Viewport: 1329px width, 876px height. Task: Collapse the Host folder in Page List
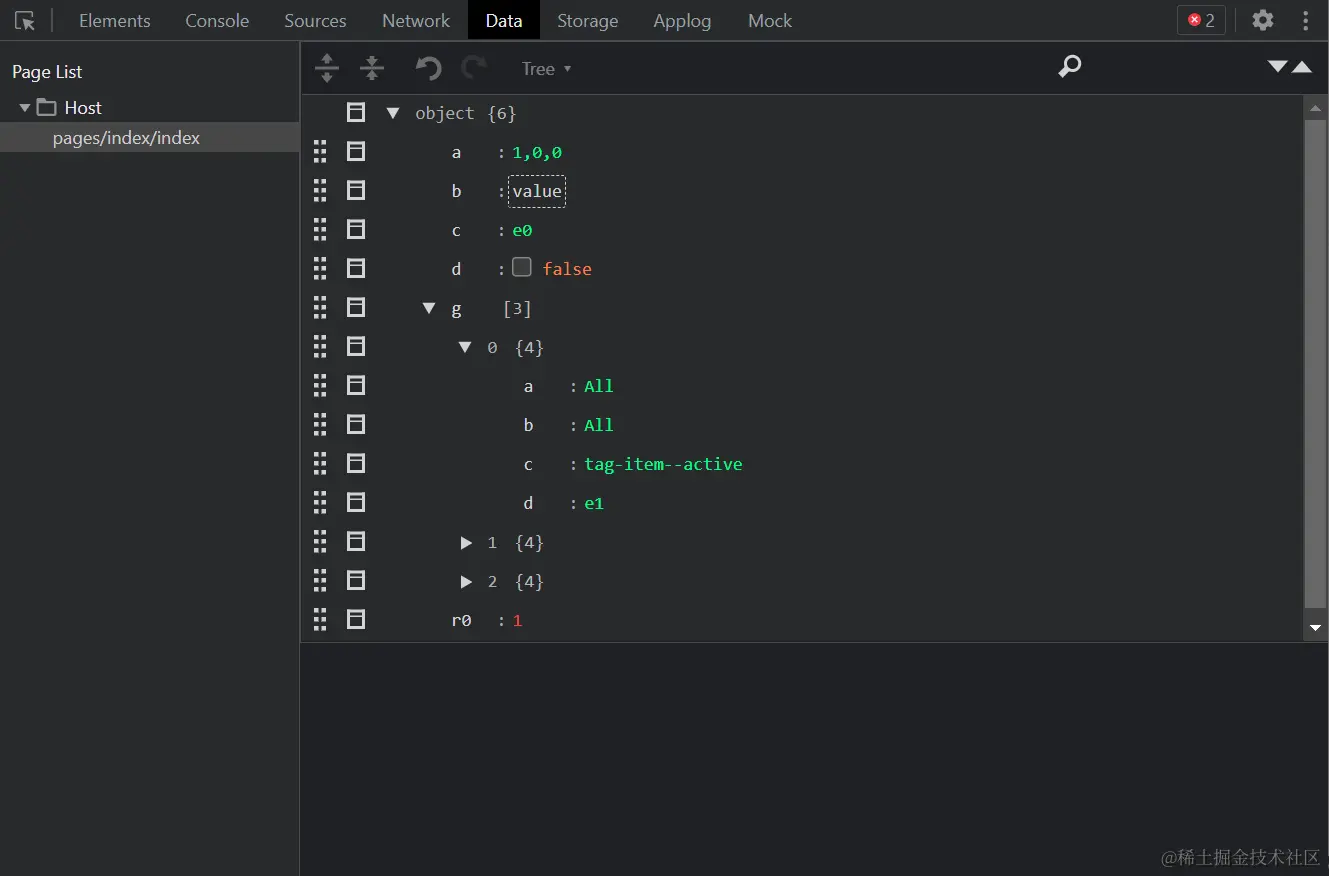coord(25,107)
